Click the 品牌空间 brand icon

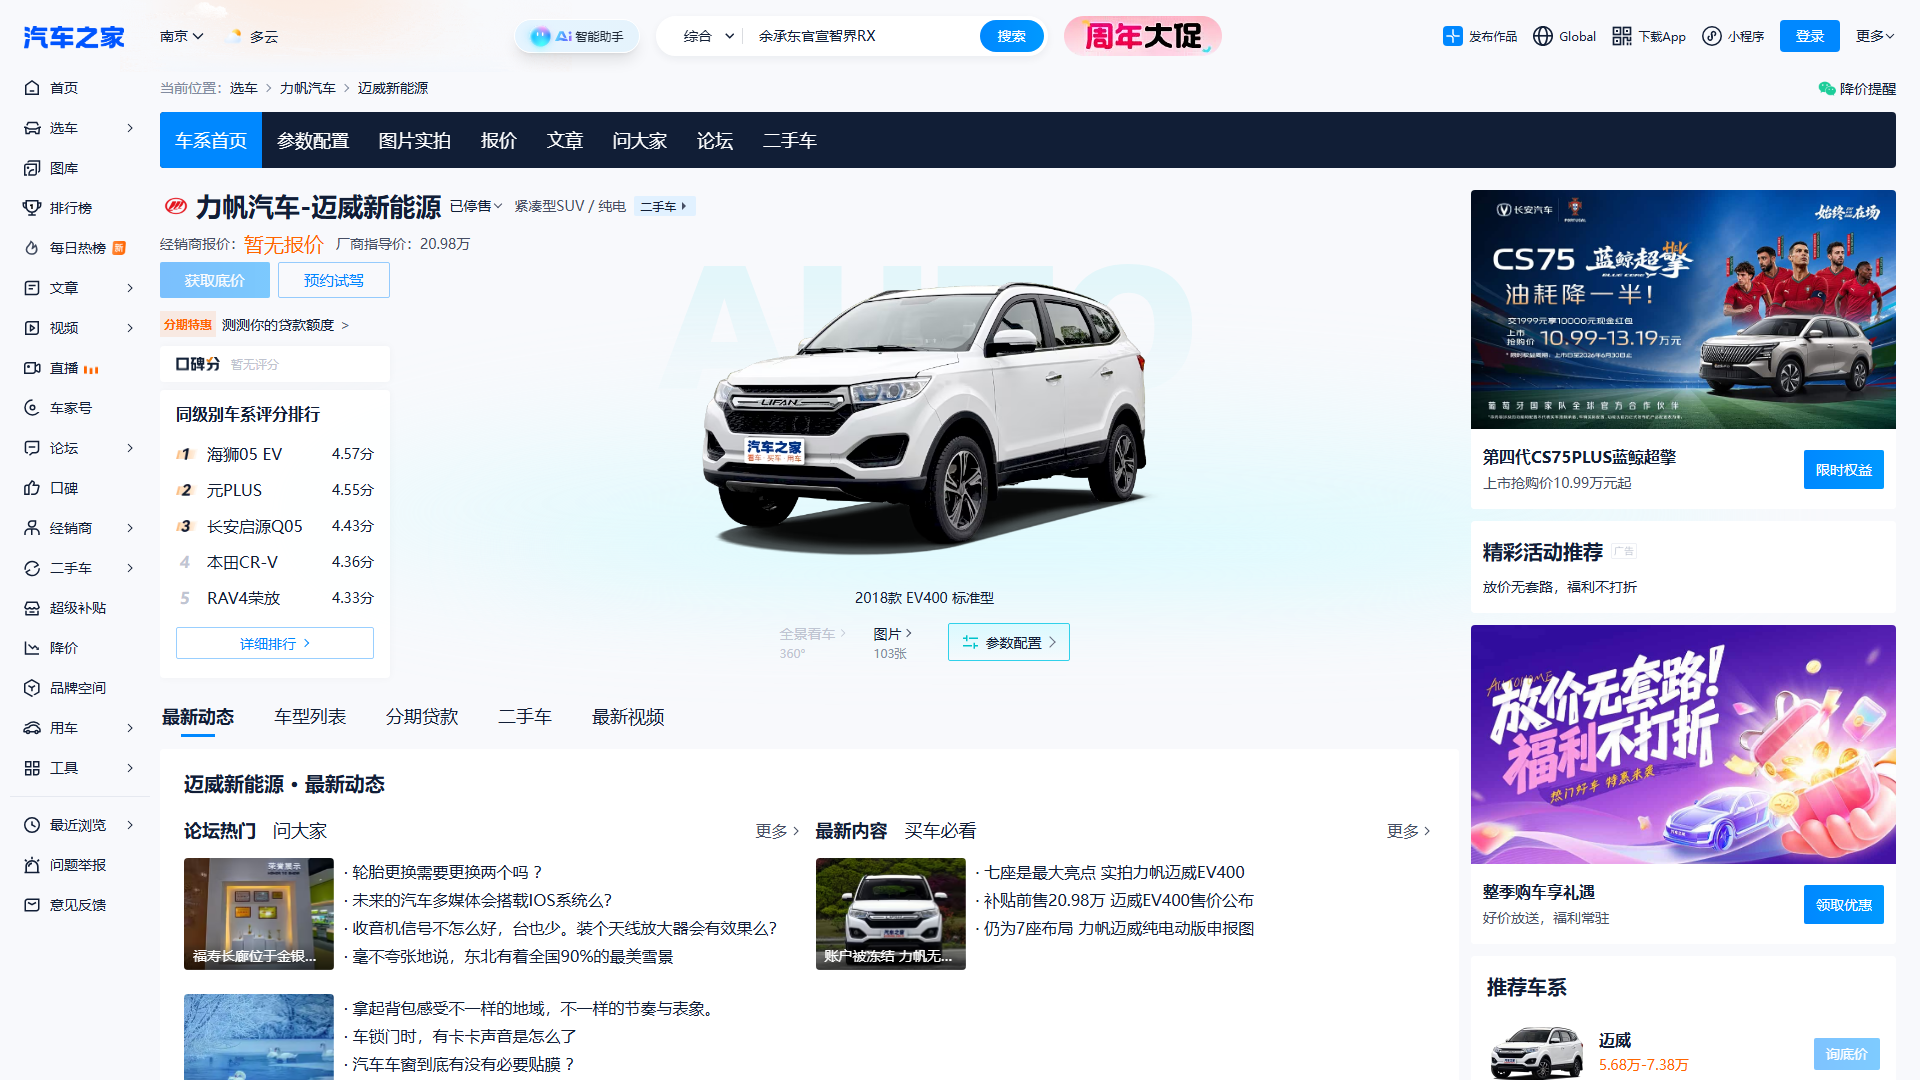[x=32, y=688]
